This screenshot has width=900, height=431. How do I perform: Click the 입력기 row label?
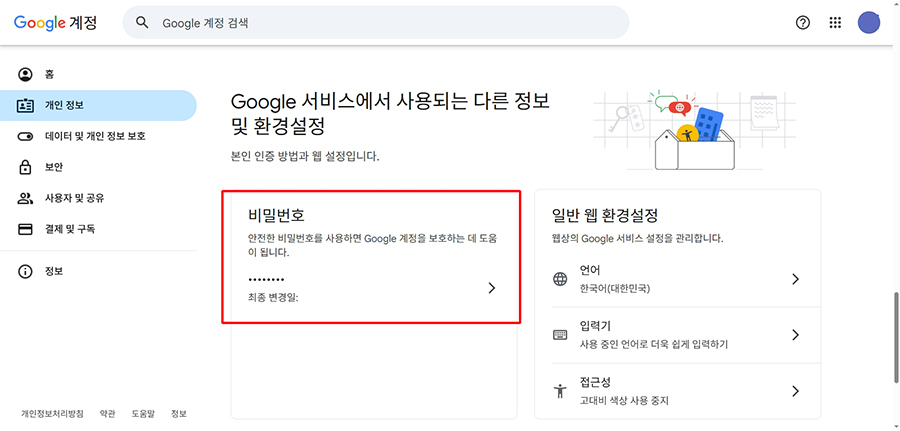pyautogui.click(x=595, y=327)
